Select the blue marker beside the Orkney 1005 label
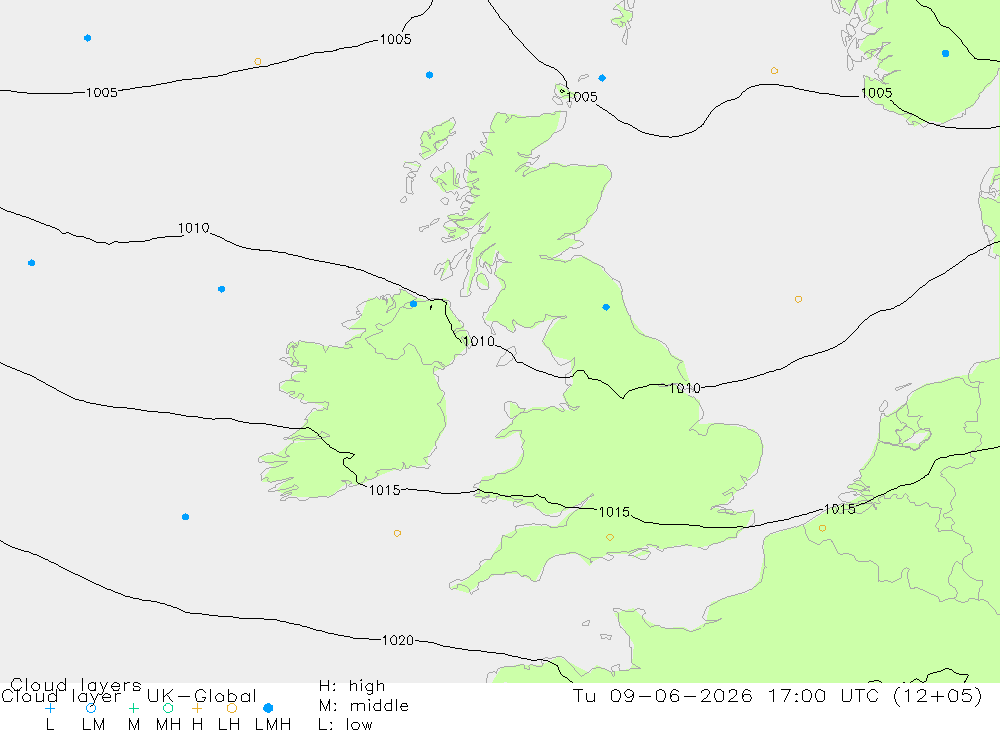This screenshot has width=1000, height=733. 602,78
